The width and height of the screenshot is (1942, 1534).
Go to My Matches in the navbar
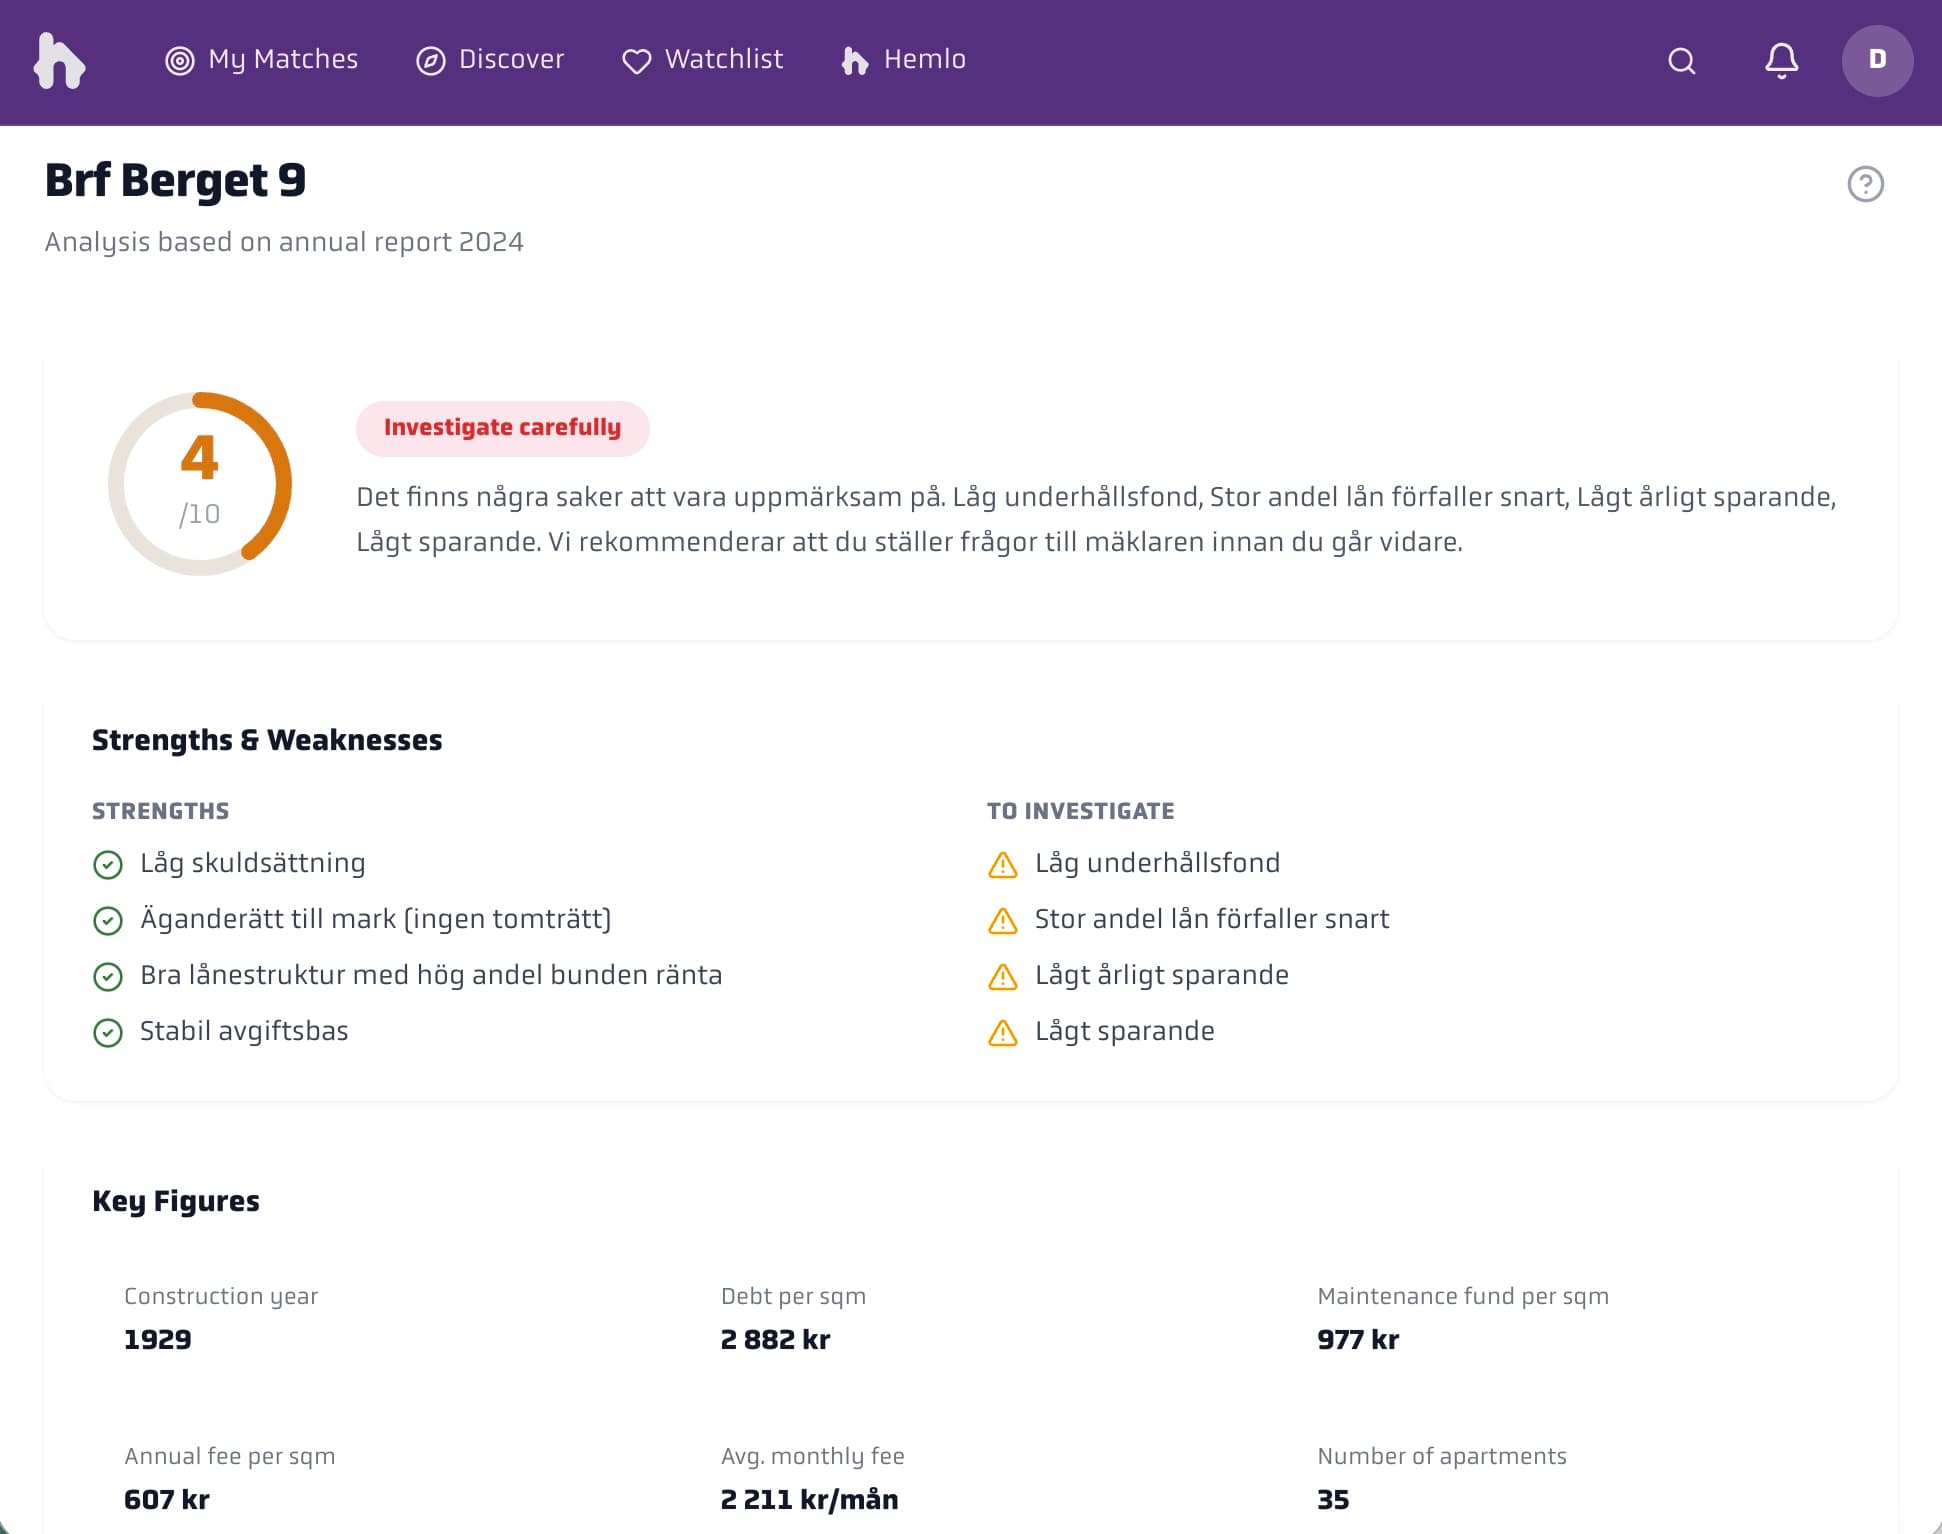point(282,61)
